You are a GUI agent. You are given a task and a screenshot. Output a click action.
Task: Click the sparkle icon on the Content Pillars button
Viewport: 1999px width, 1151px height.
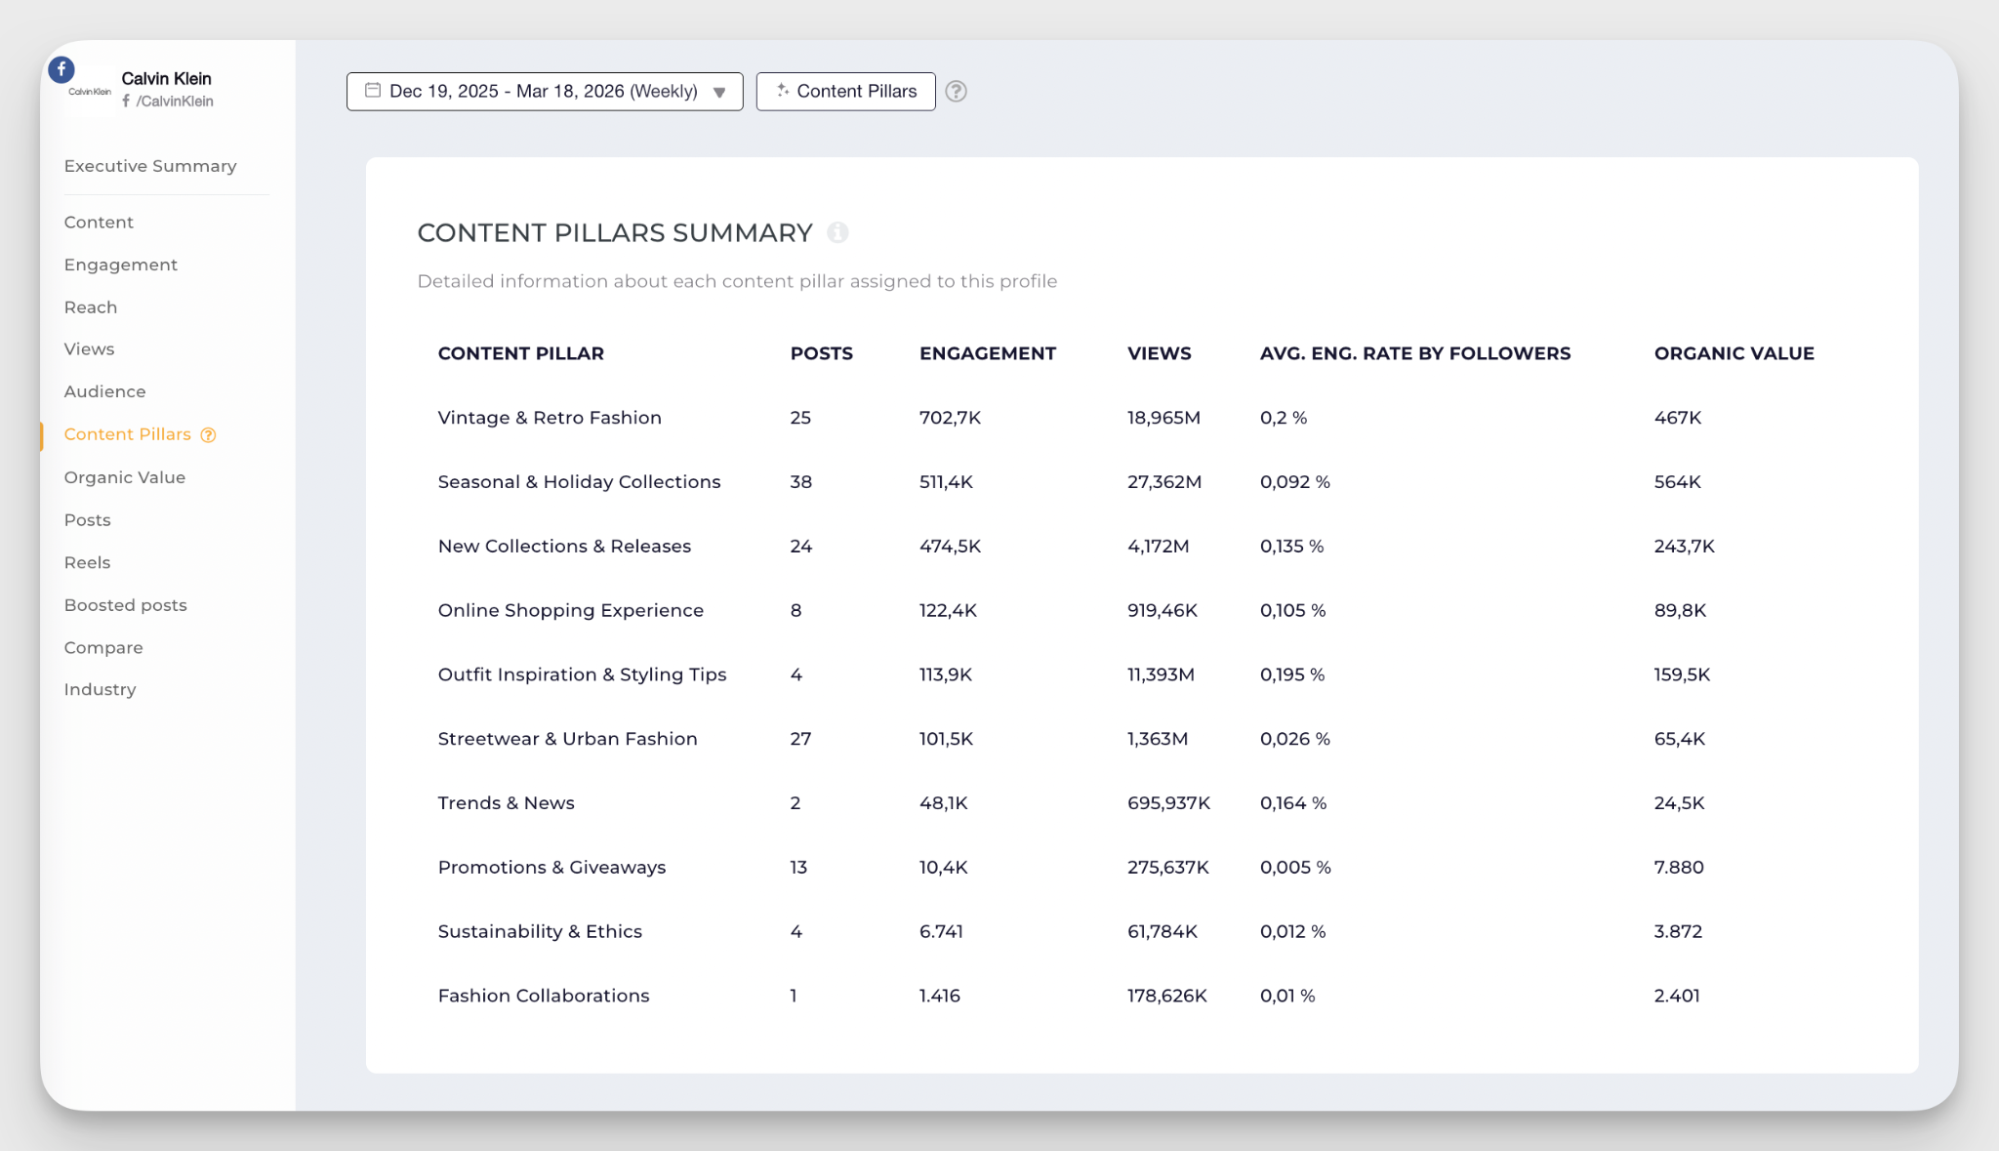click(782, 90)
